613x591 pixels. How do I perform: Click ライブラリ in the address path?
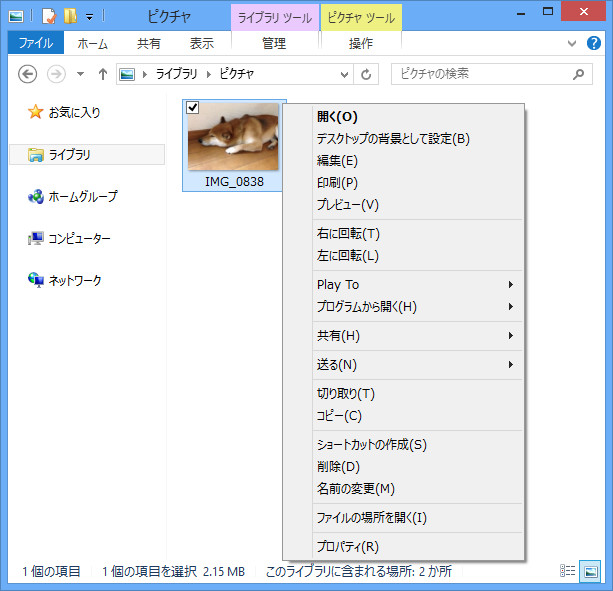pos(176,73)
